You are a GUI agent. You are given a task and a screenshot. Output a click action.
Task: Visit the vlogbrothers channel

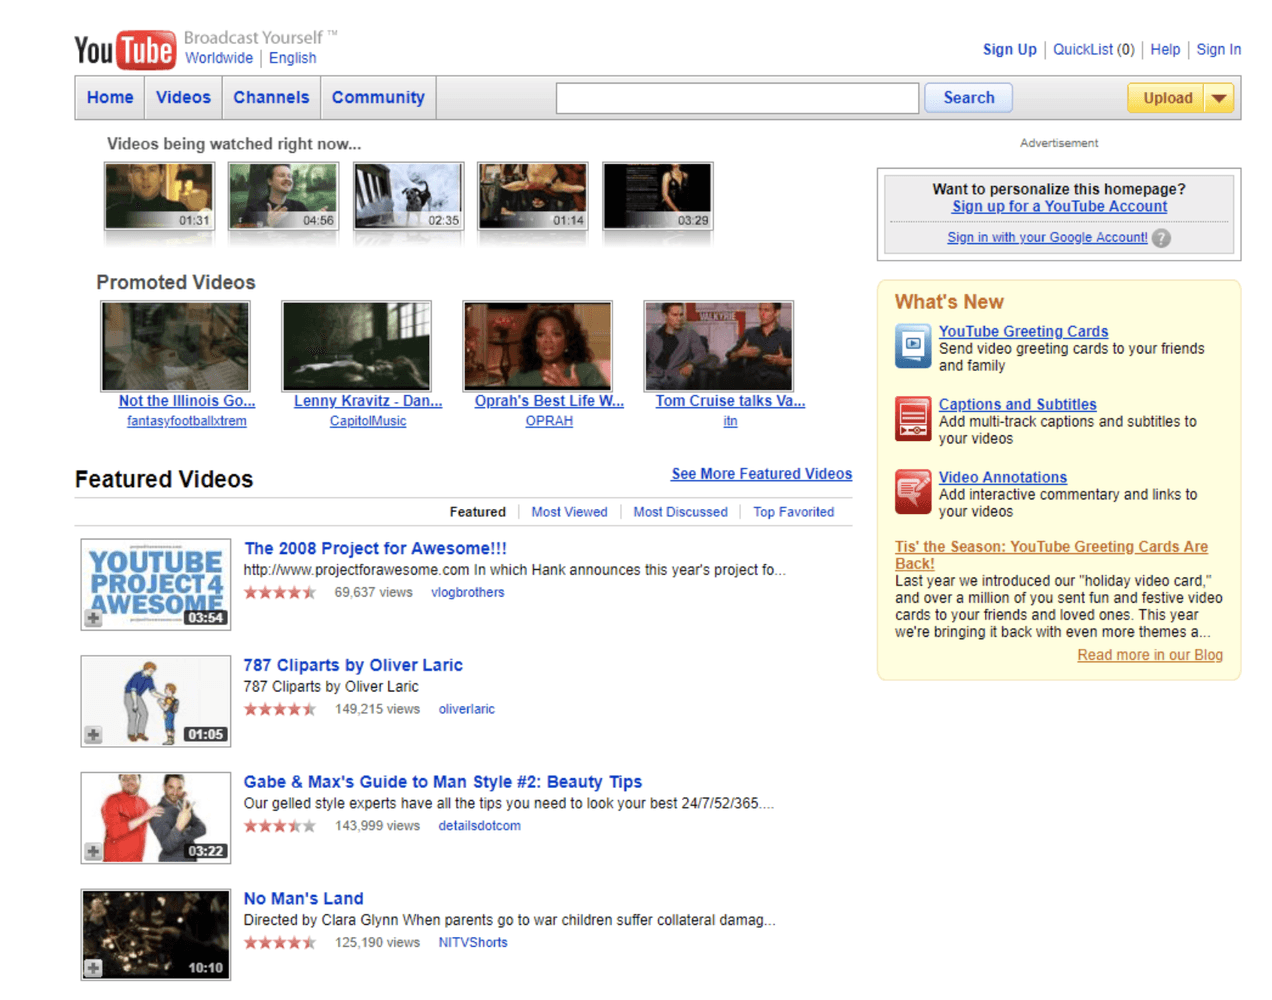(467, 593)
